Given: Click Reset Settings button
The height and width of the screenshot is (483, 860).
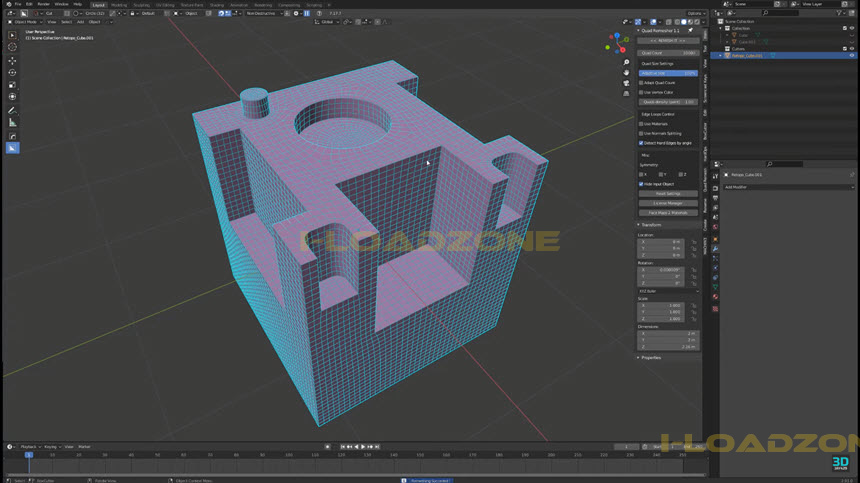Looking at the screenshot, I should 668,194.
